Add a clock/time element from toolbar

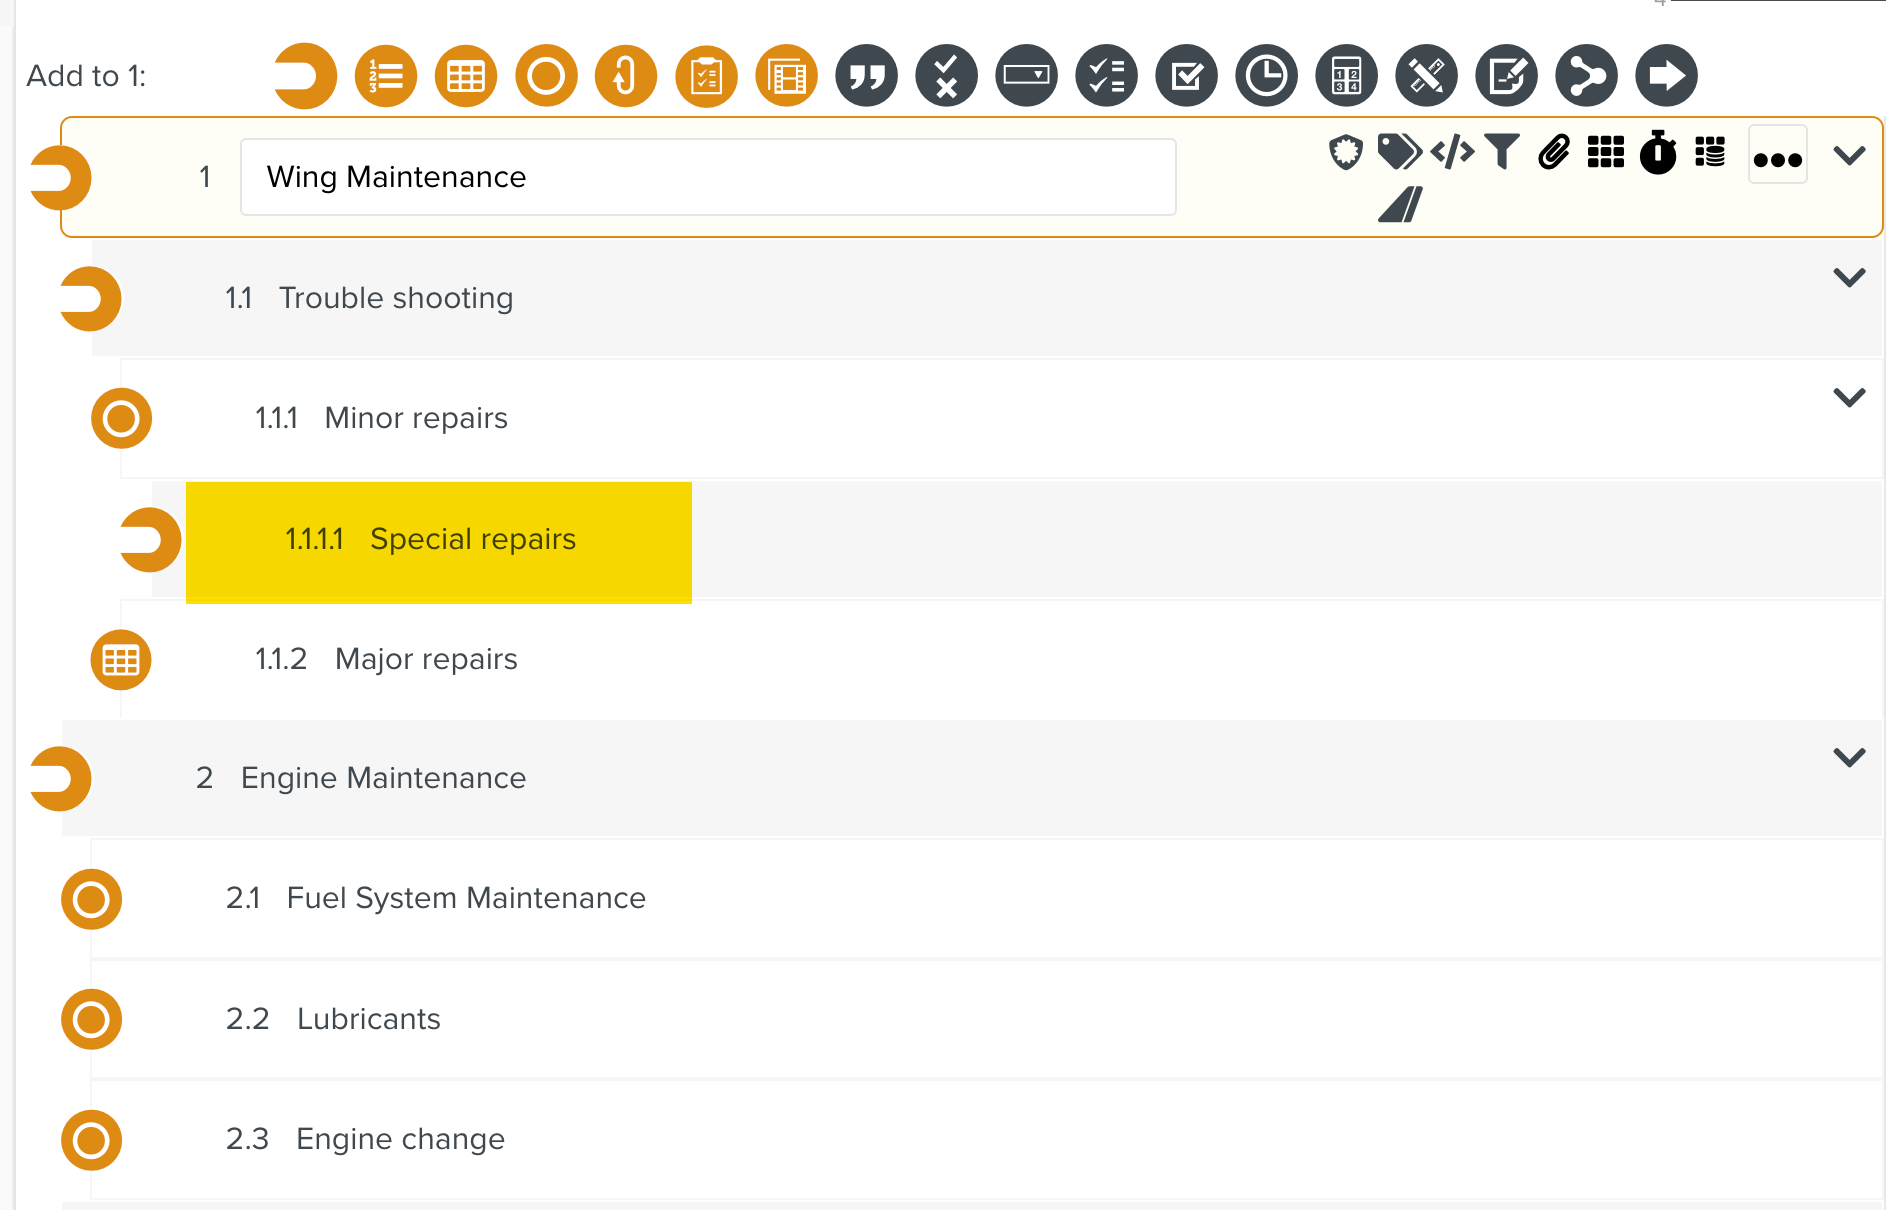point(1266,76)
